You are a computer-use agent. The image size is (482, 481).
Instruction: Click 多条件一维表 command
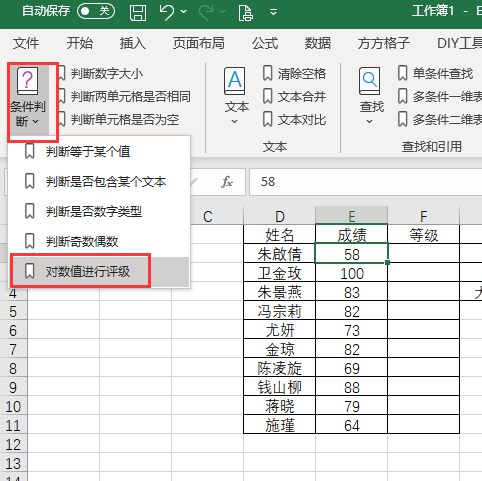pyautogui.click(x=447, y=97)
